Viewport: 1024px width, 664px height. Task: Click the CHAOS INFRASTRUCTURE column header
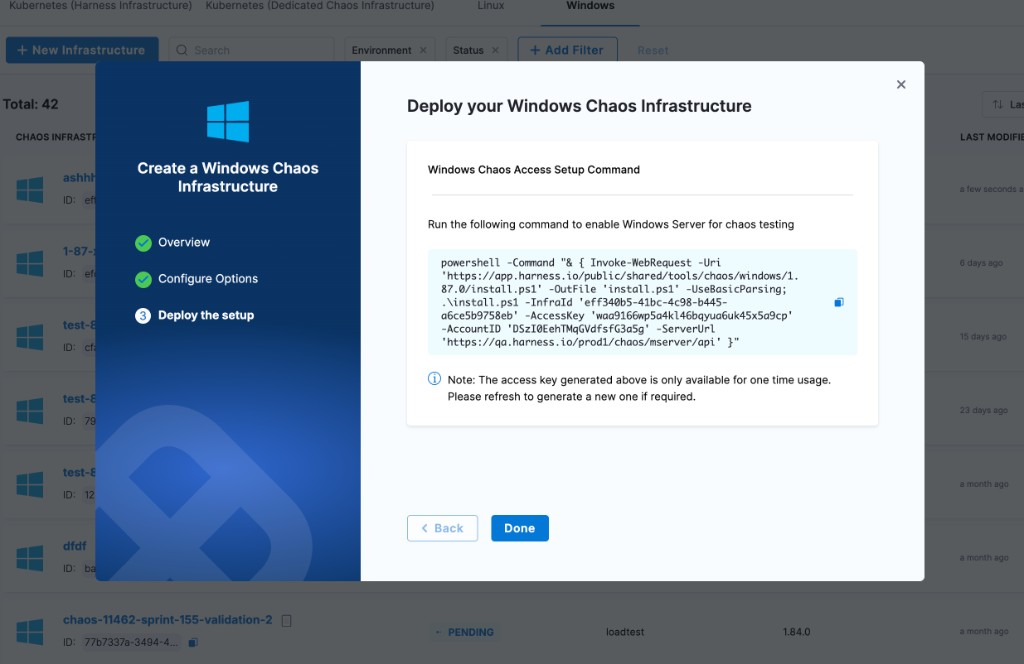[56, 137]
